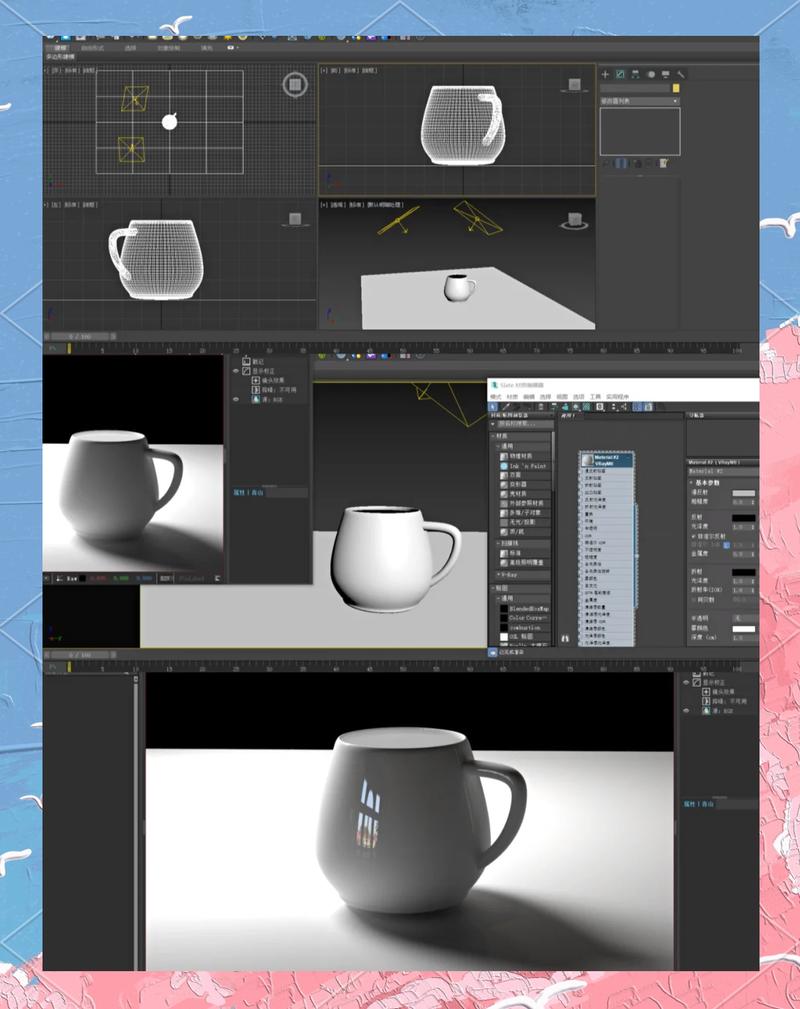
Task: Open the 实用程序 menu in Slate material editor
Action: pyautogui.click(x=617, y=396)
